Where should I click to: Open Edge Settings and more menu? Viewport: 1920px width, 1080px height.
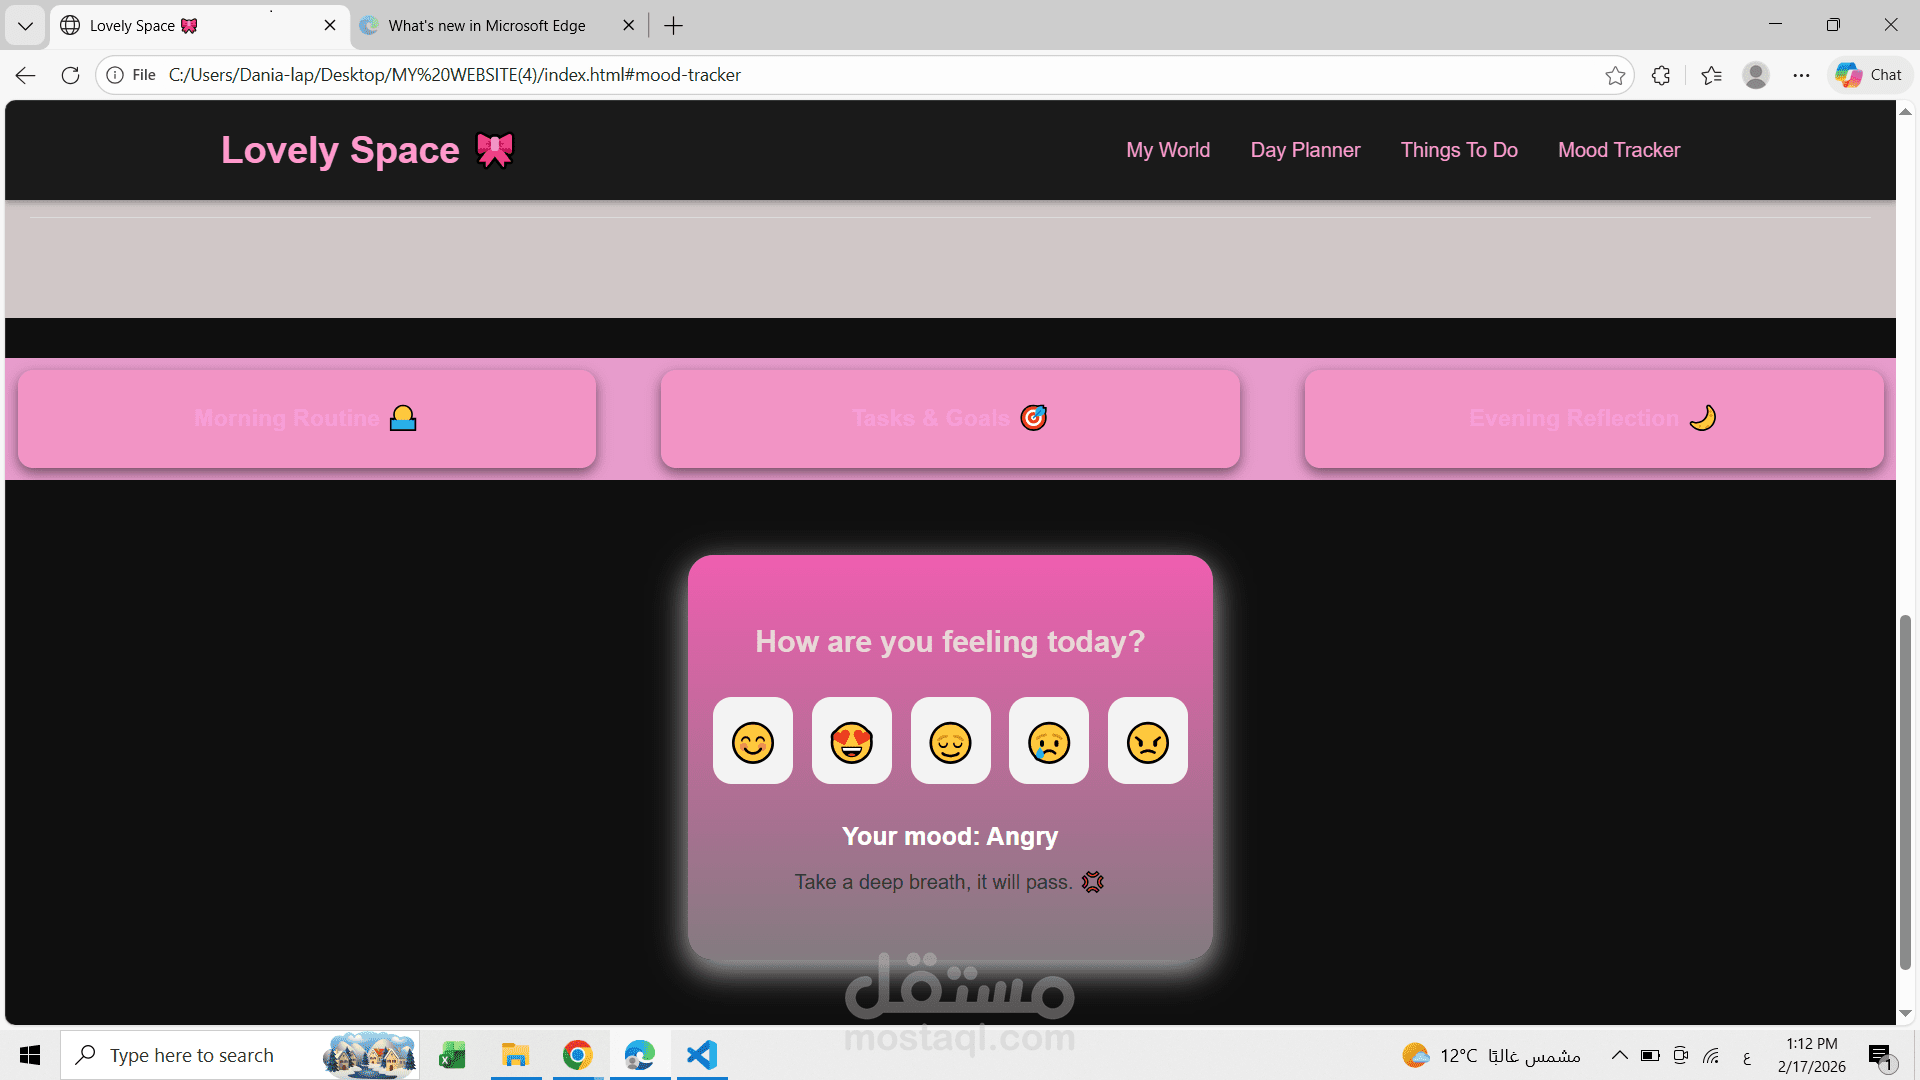(x=1801, y=75)
